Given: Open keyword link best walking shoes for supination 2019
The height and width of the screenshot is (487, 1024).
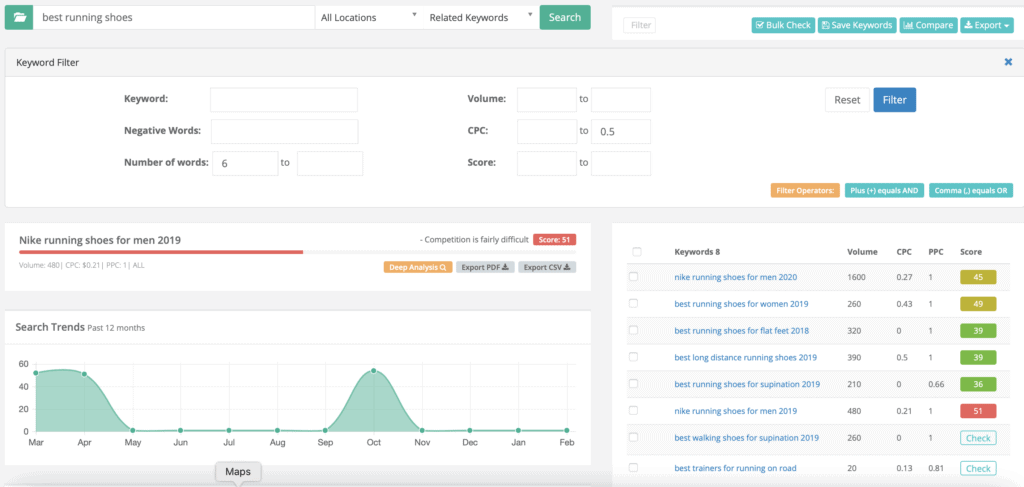Looking at the screenshot, I should (x=746, y=437).
